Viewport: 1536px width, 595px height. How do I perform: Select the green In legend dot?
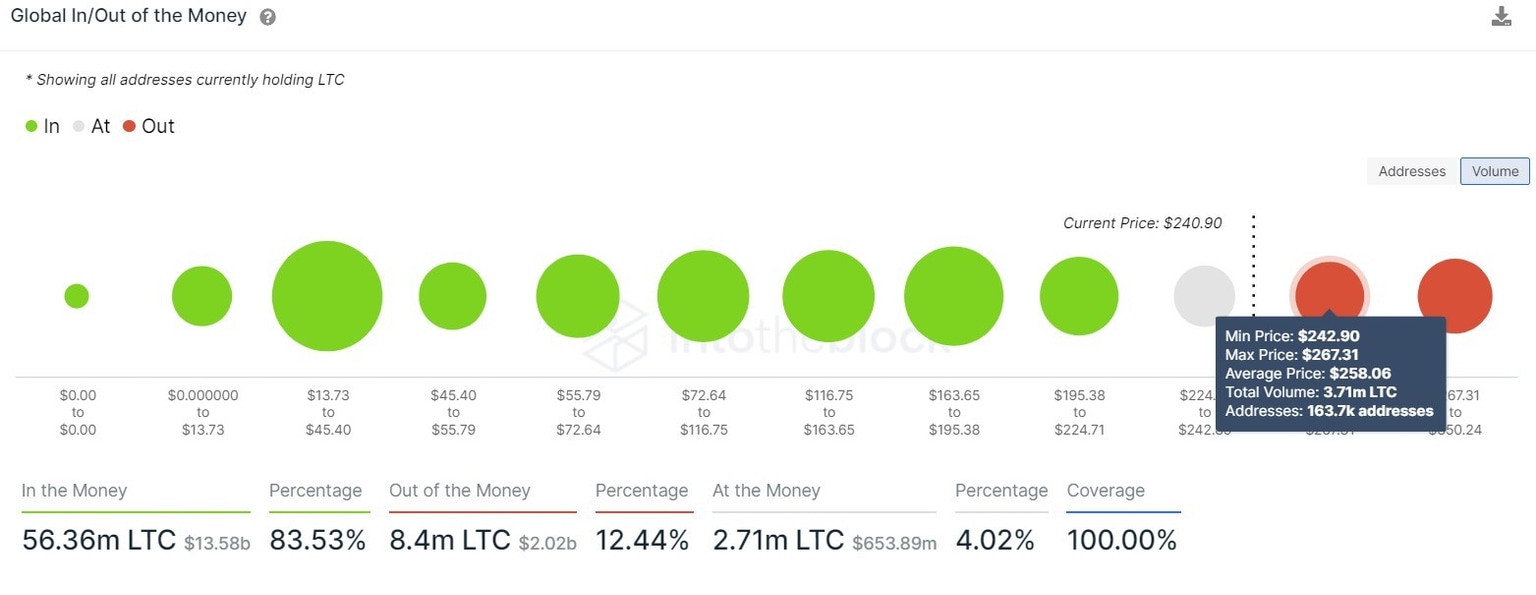tap(33, 126)
